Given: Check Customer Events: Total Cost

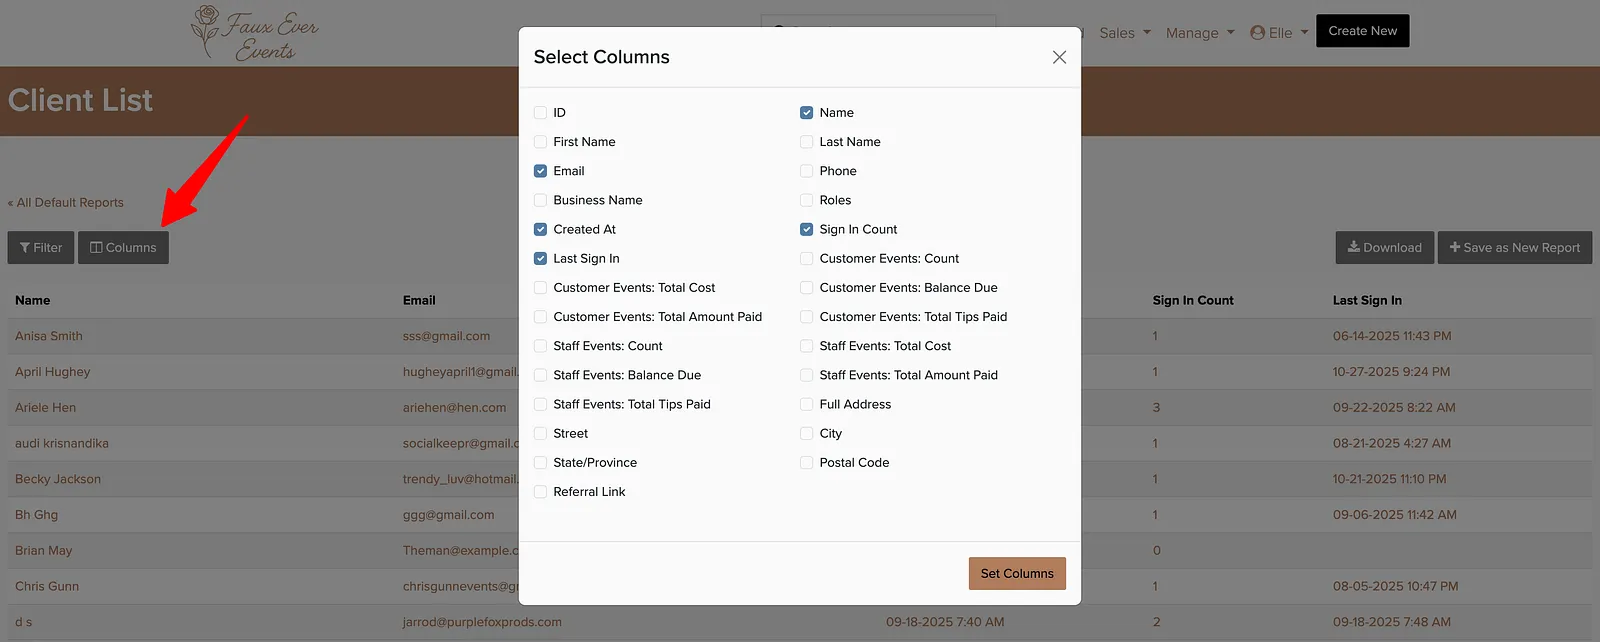Looking at the screenshot, I should pyautogui.click(x=540, y=288).
